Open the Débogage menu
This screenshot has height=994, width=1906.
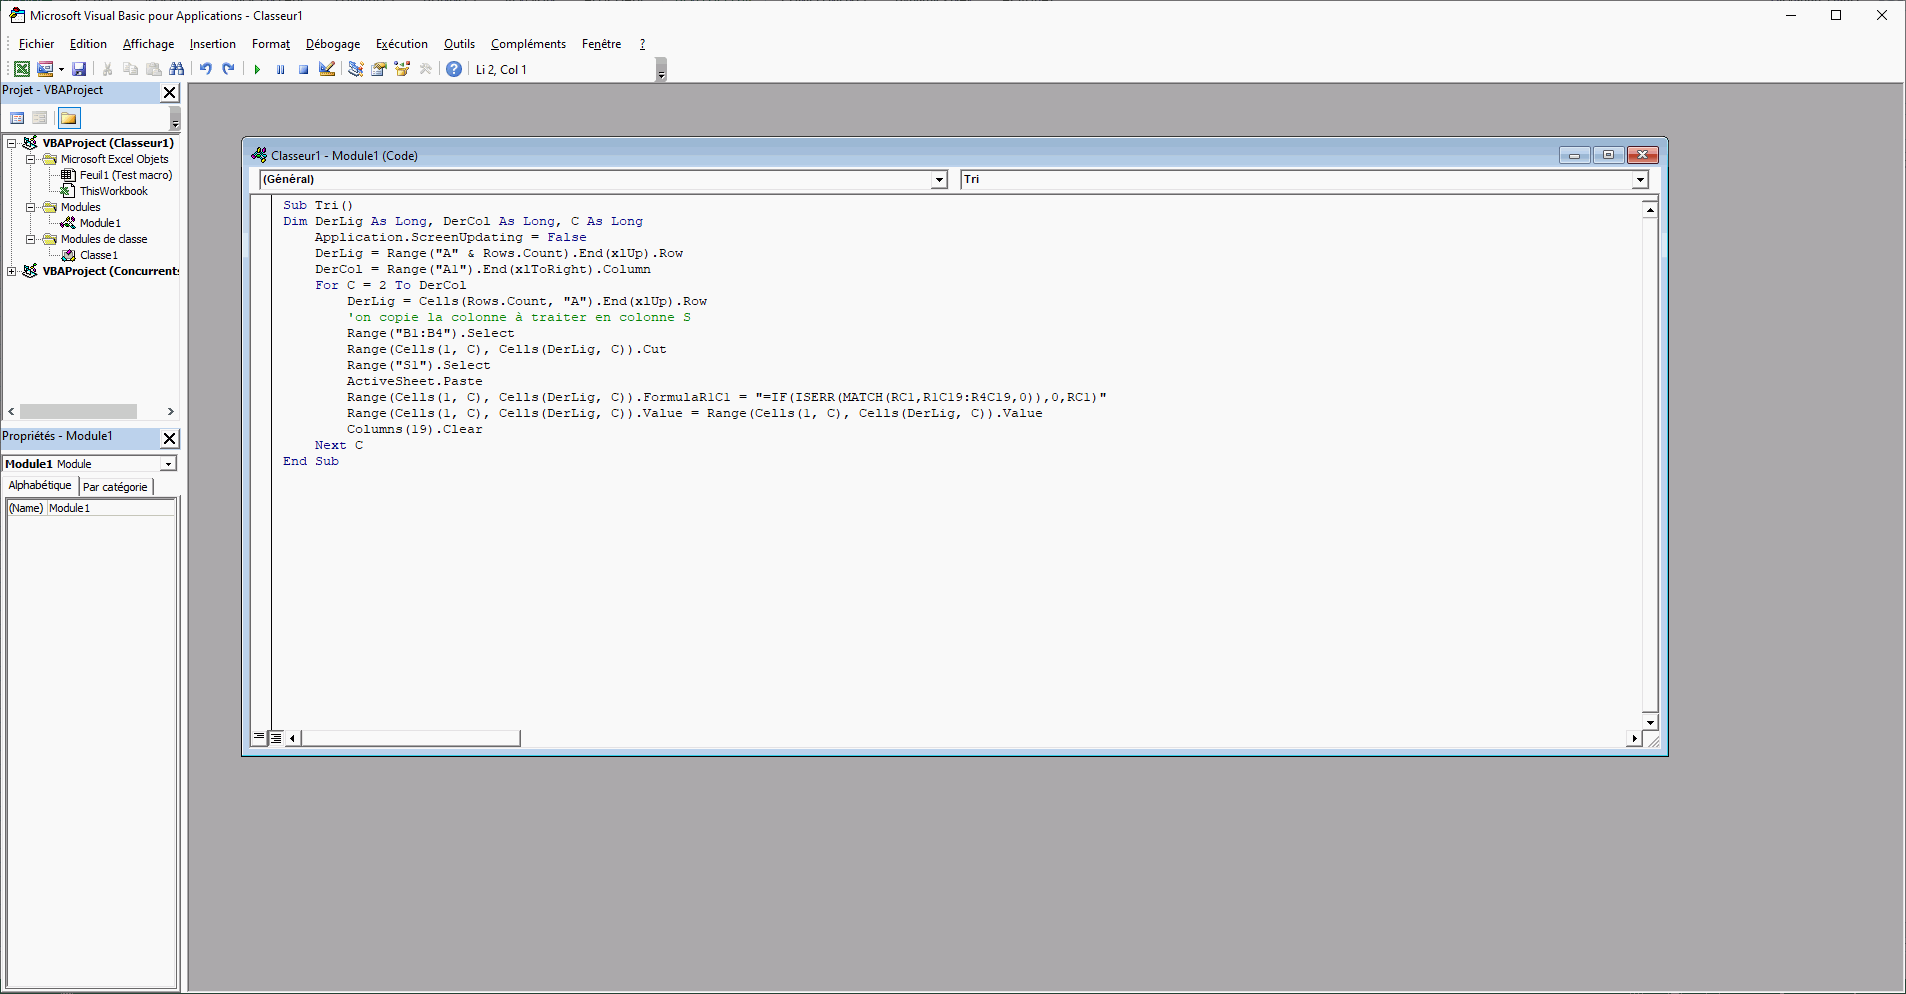(x=332, y=44)
